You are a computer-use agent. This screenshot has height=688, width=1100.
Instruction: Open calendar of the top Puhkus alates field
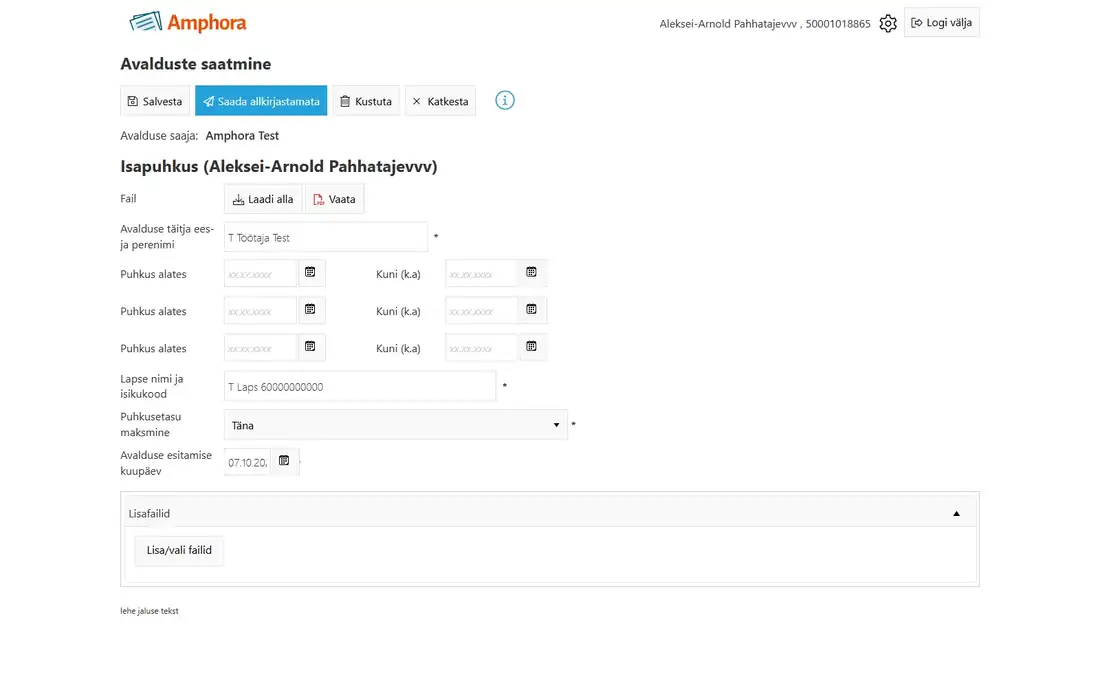[310, 273]
